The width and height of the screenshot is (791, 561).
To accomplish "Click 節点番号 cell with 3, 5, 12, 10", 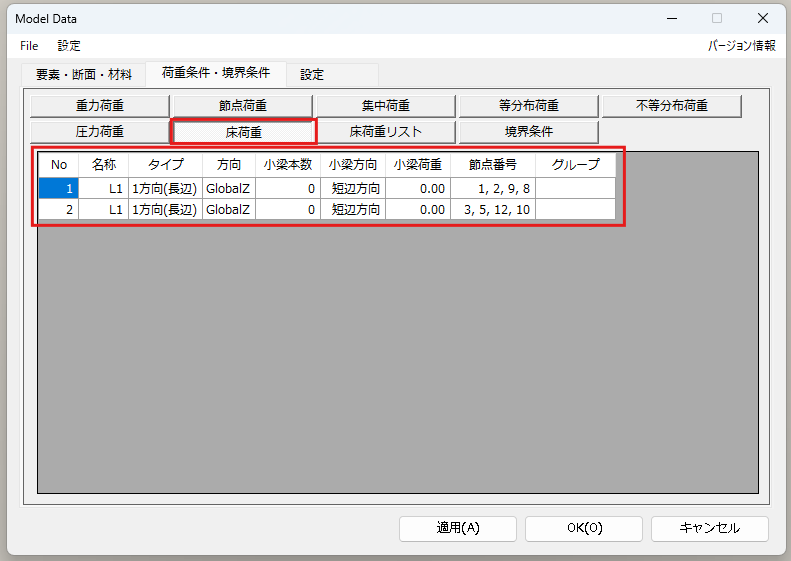I will pyautogui.click(x=492, y=209).
